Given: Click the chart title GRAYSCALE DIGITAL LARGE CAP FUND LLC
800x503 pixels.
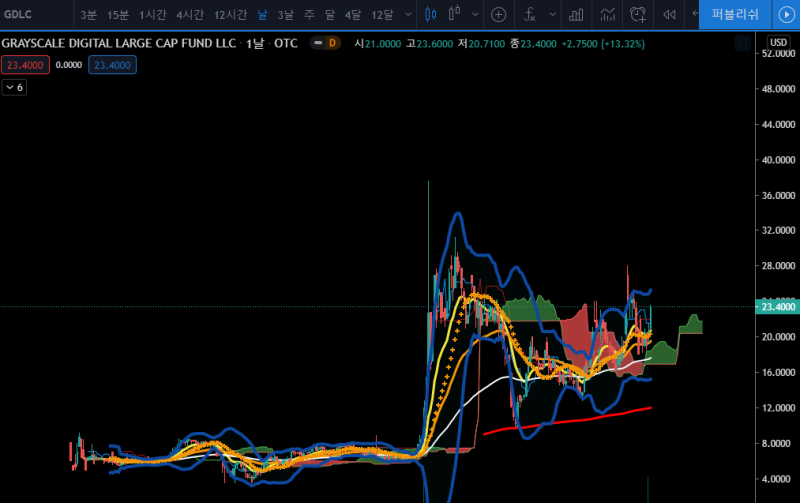Looking at the screenshot, I should [x=119, y=43].
